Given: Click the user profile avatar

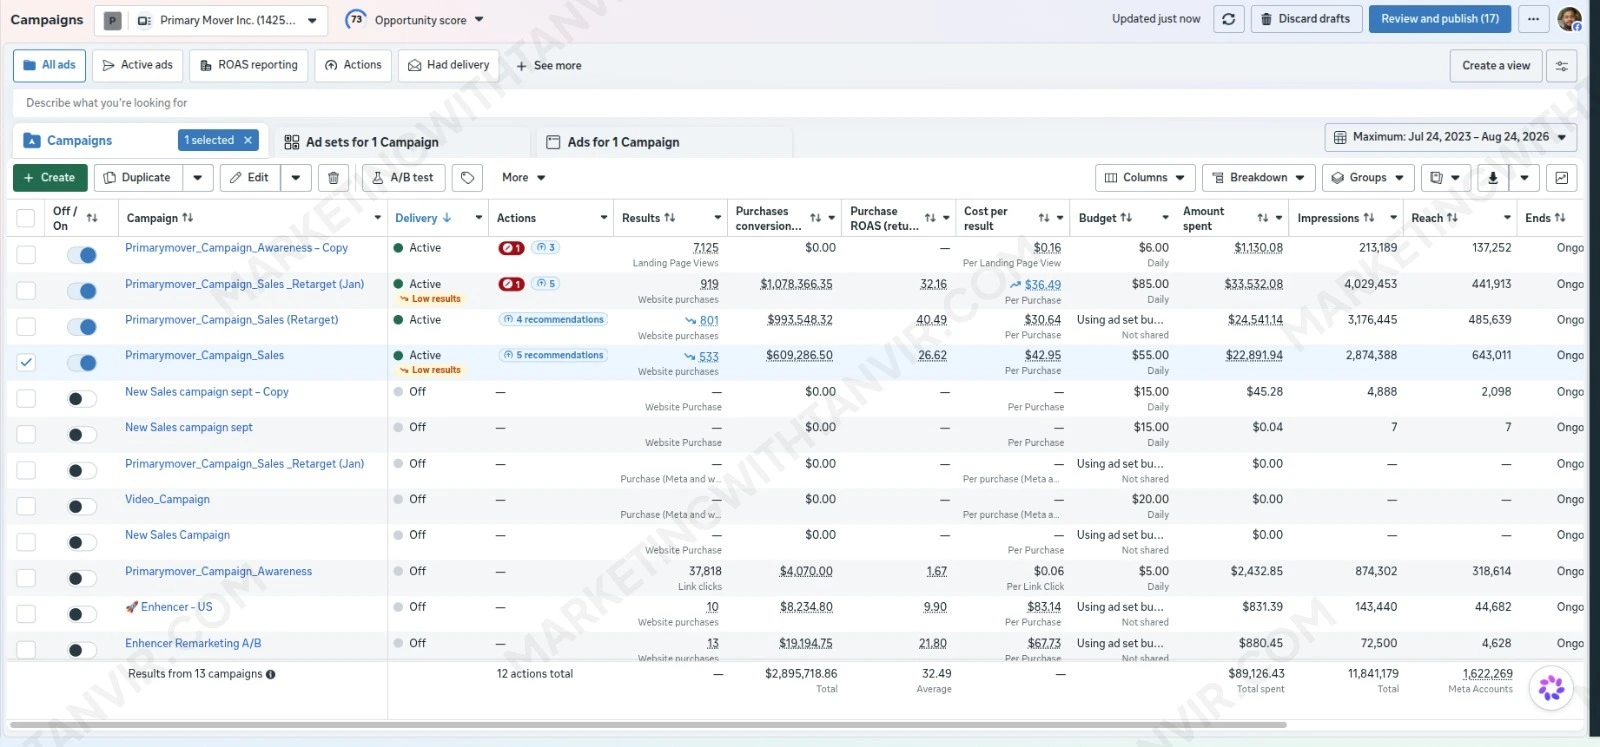Looking at the screenshot, I should click(1569, 19).
